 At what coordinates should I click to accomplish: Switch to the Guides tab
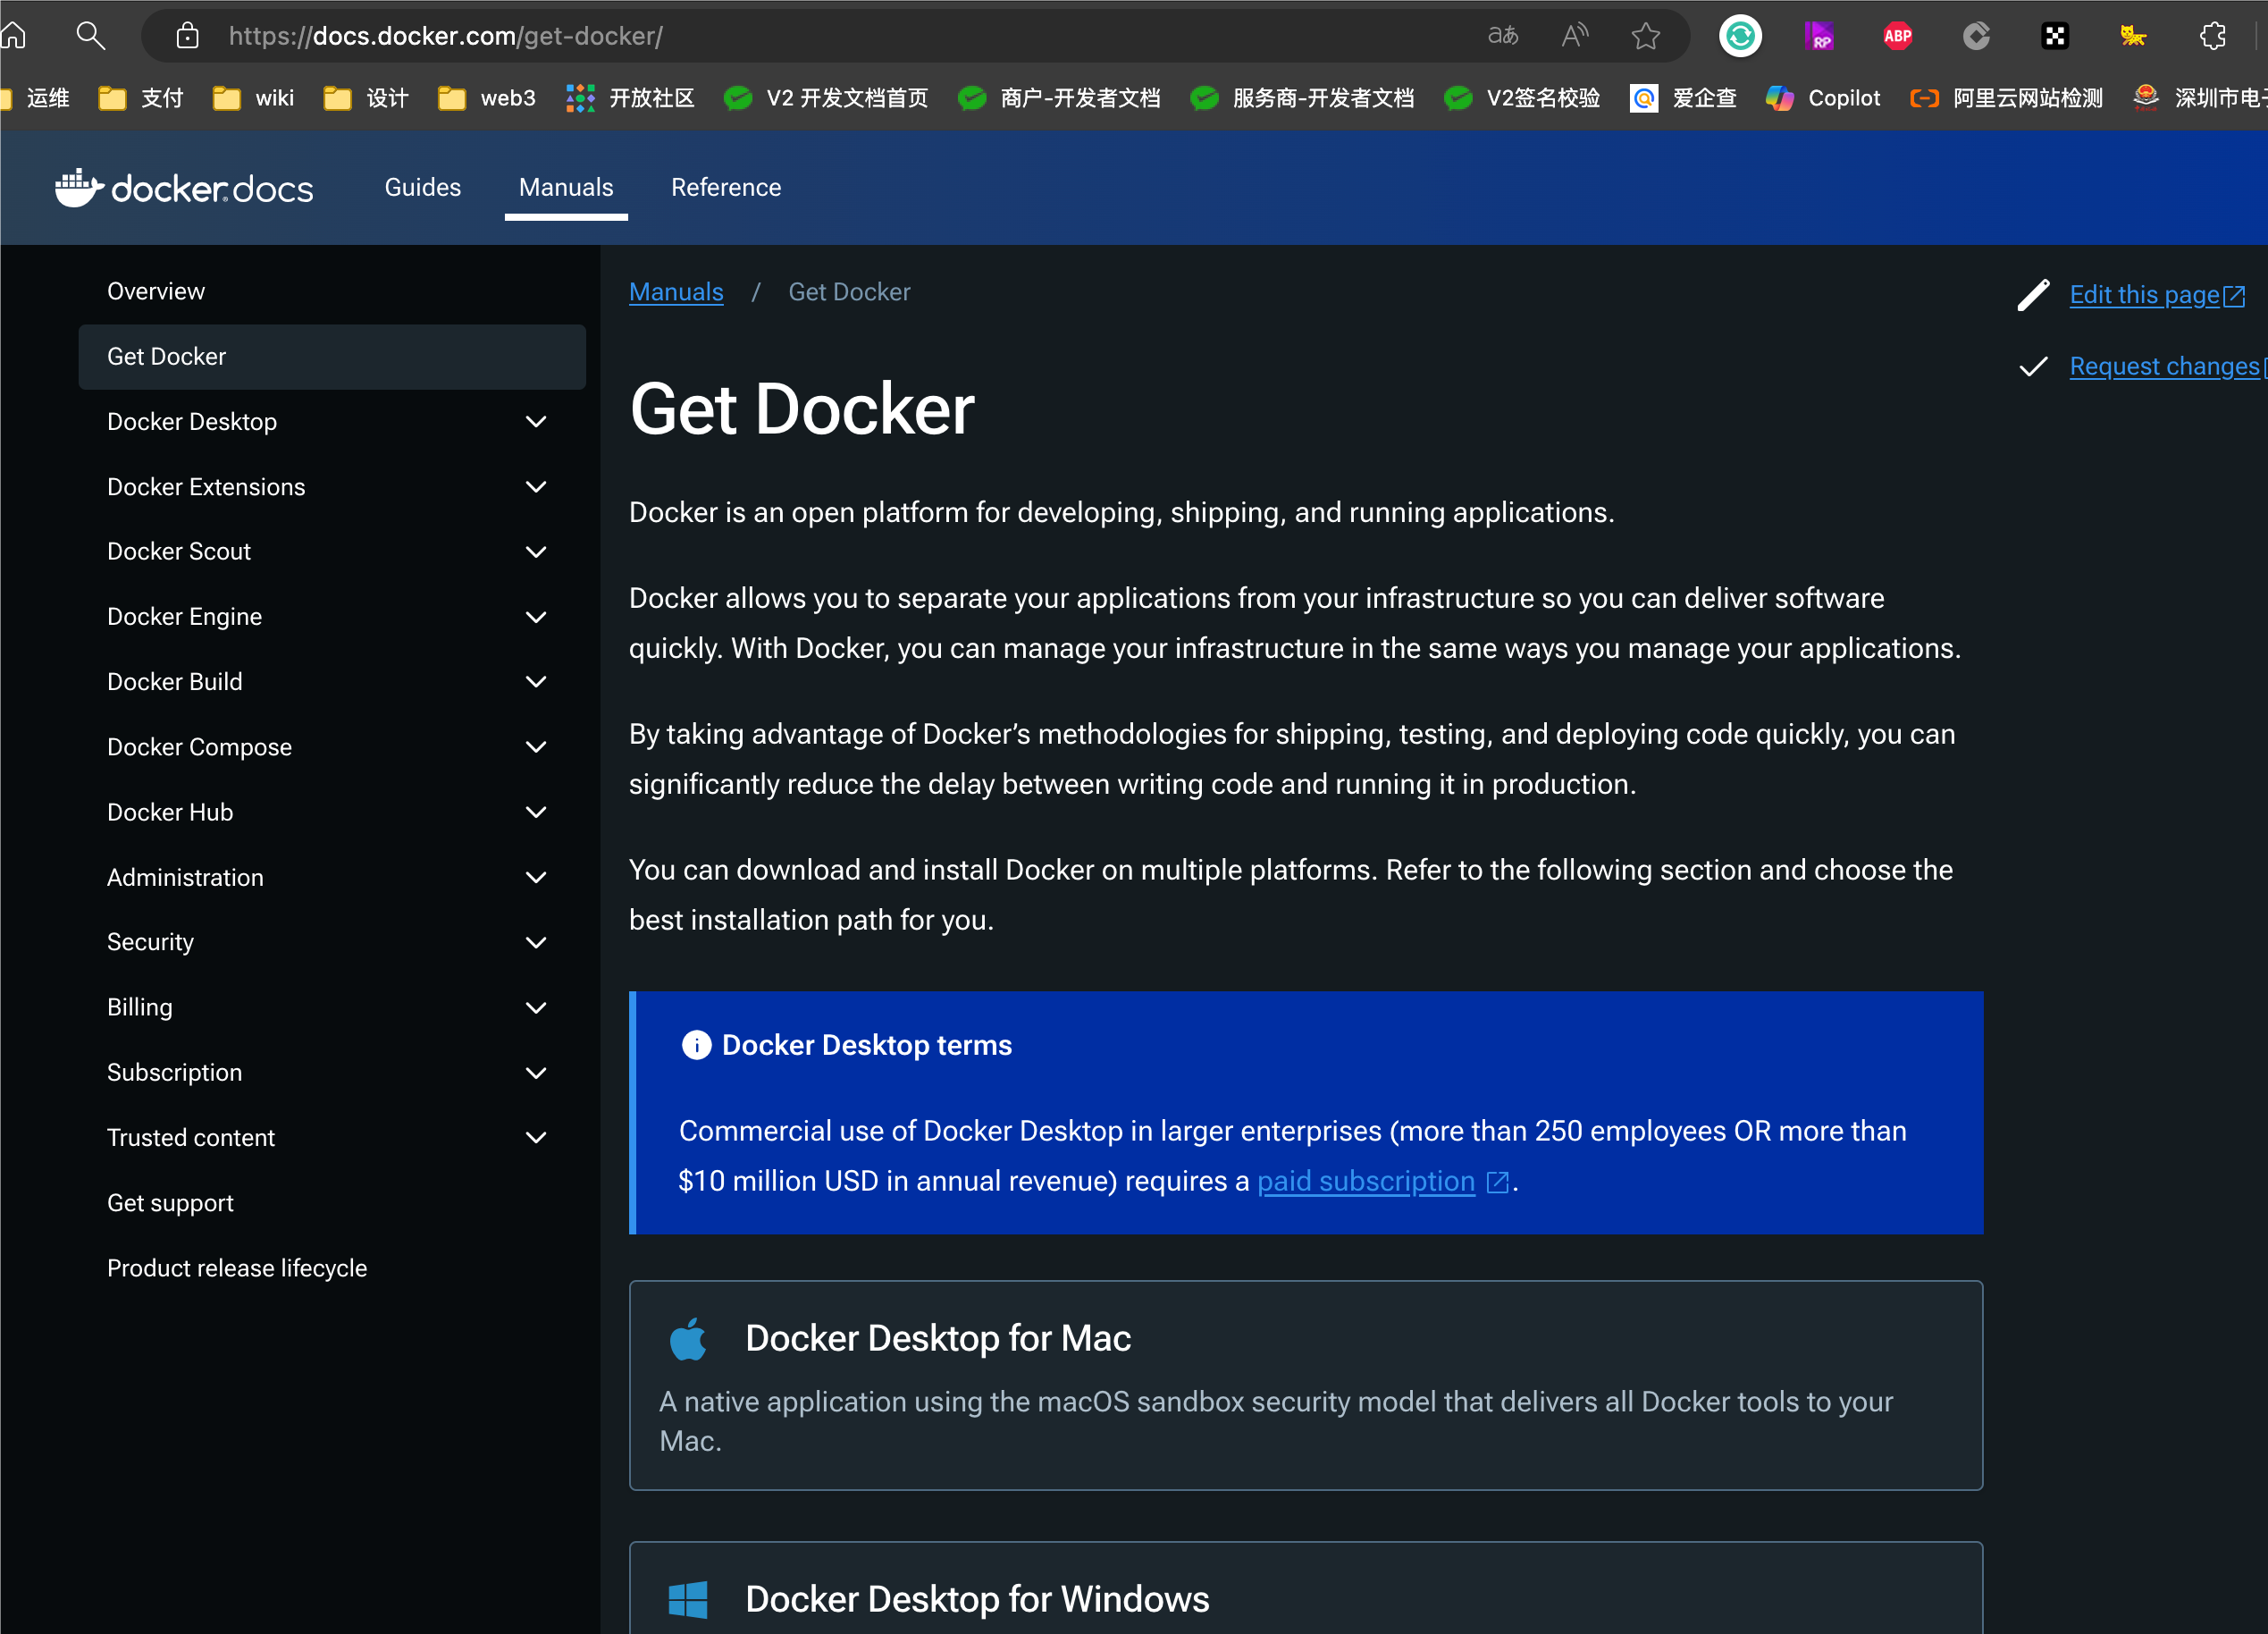pyautogui.click(x=422, y=188)
